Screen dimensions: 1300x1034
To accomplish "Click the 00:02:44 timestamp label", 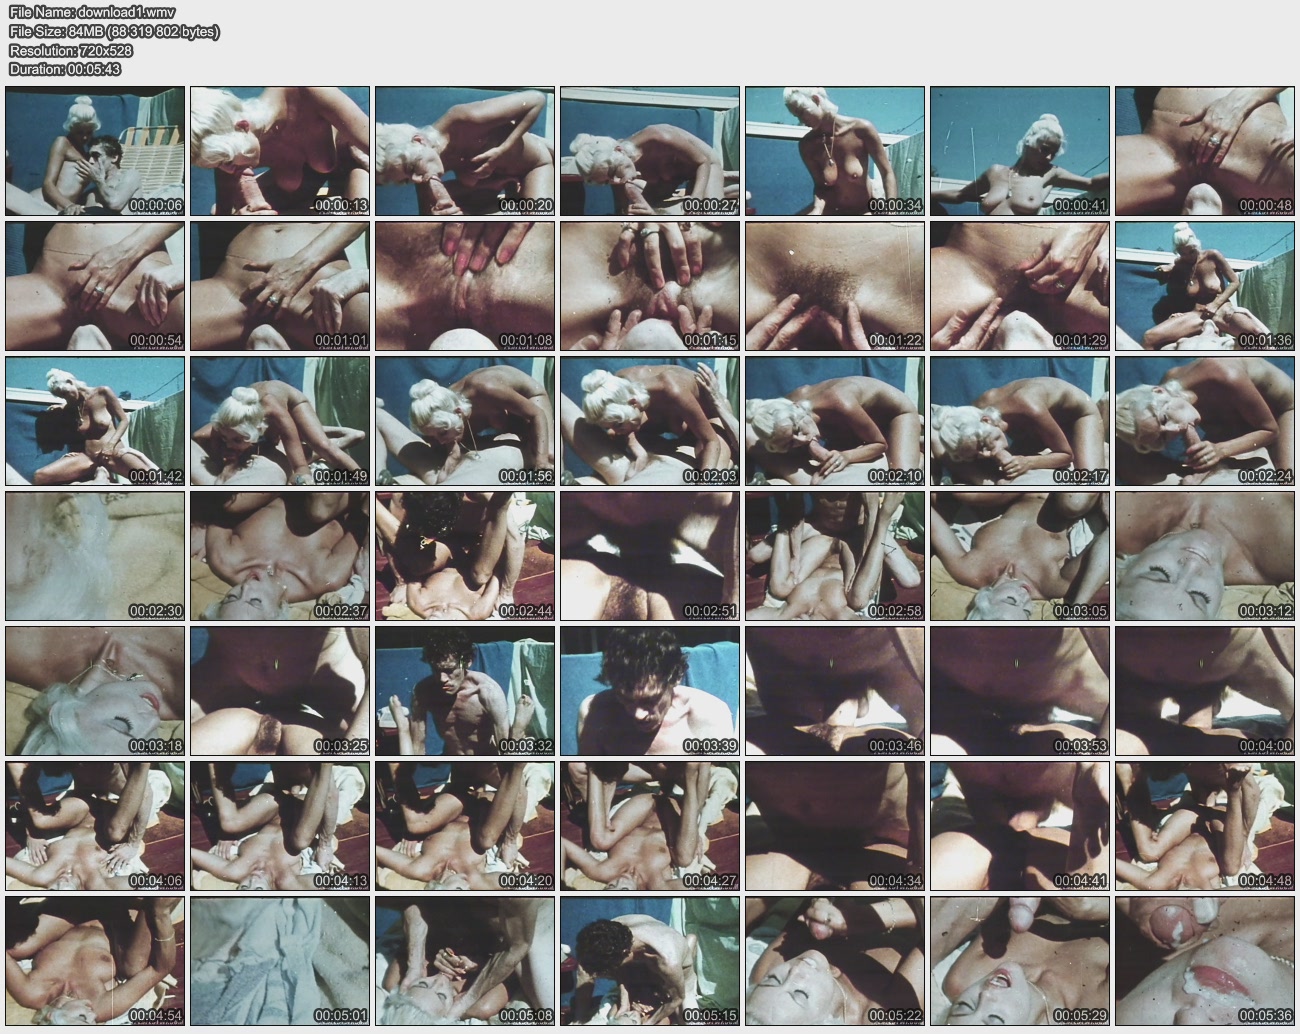I will (526, 611).
